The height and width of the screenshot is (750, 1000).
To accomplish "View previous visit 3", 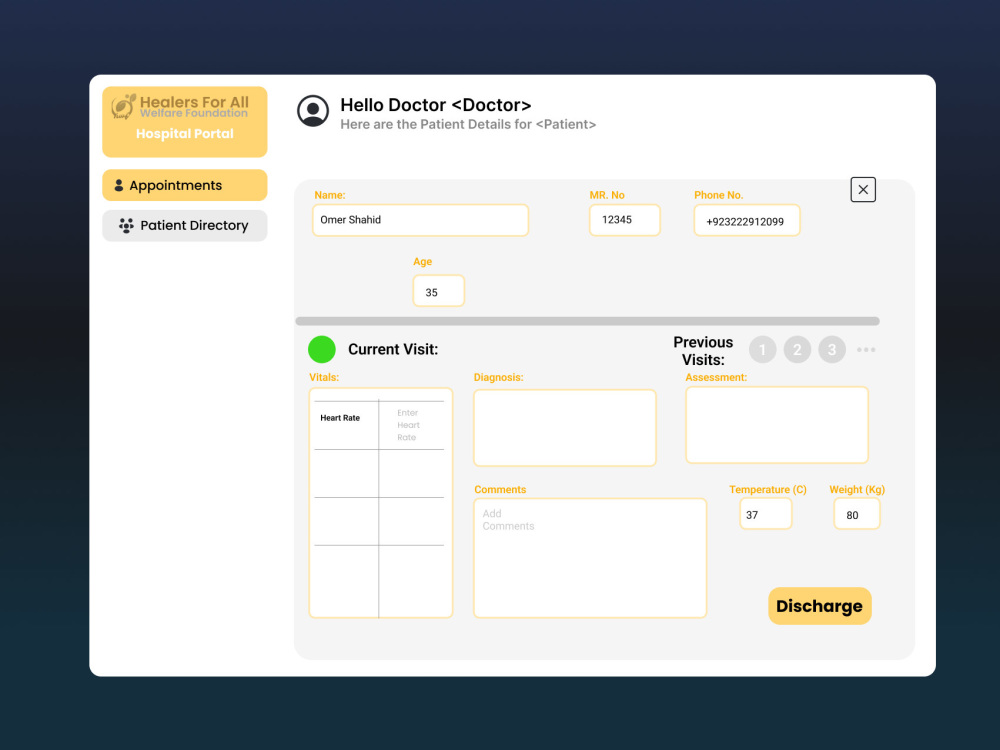I will click(x=832, y=349).
